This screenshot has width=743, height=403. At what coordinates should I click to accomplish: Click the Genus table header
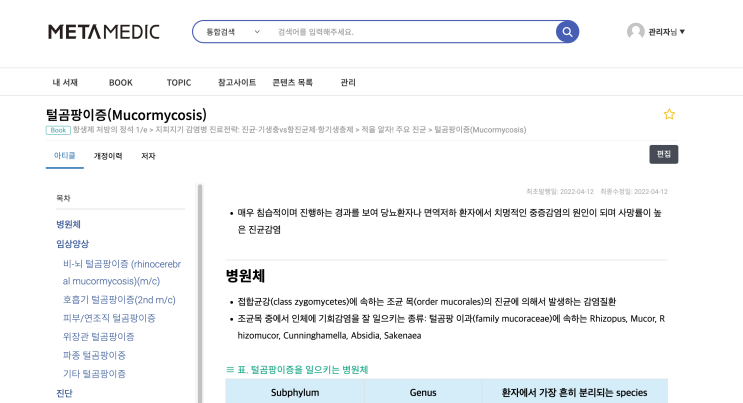point(423,393)
